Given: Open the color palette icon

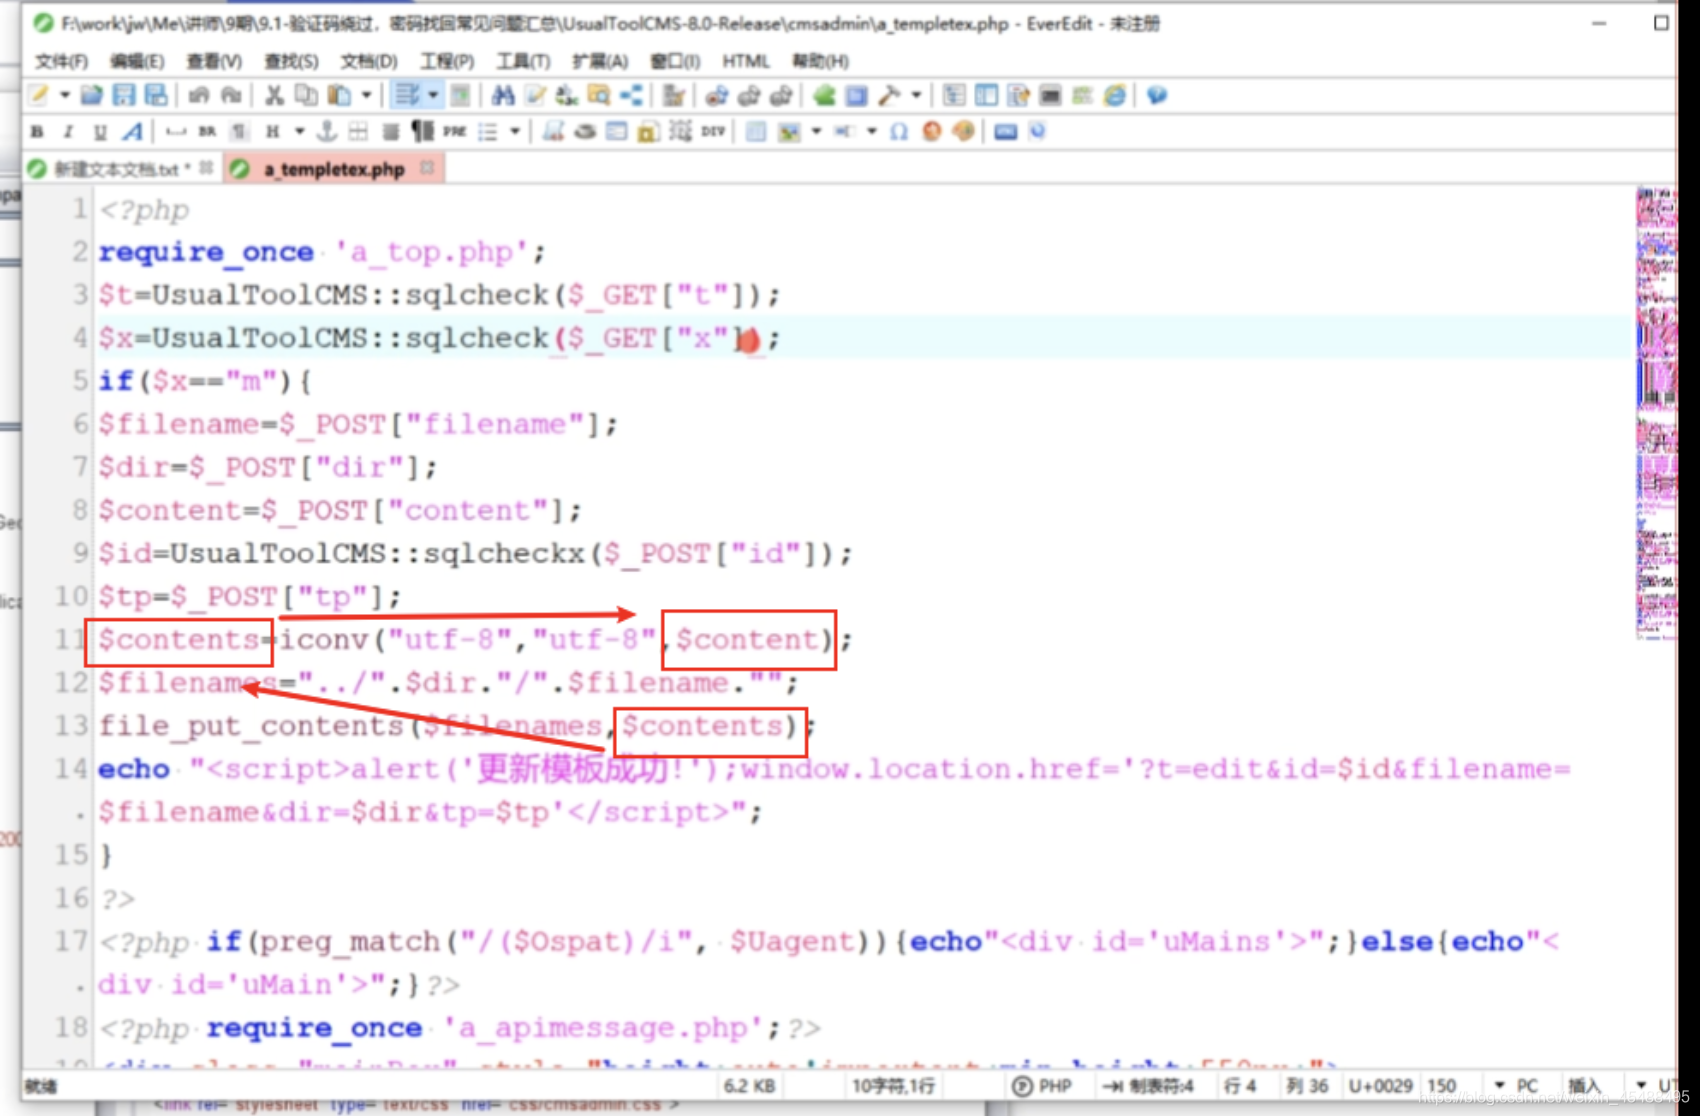Looking at the screenshot, I should (x=964, y=131).
